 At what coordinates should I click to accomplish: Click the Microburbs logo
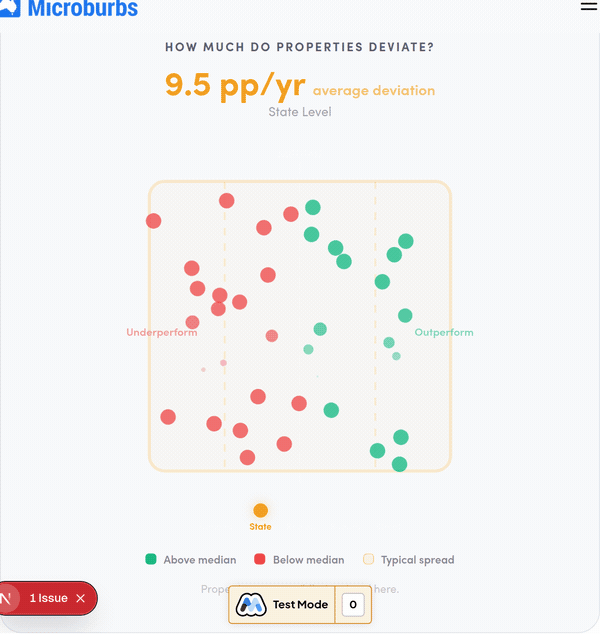70,9
